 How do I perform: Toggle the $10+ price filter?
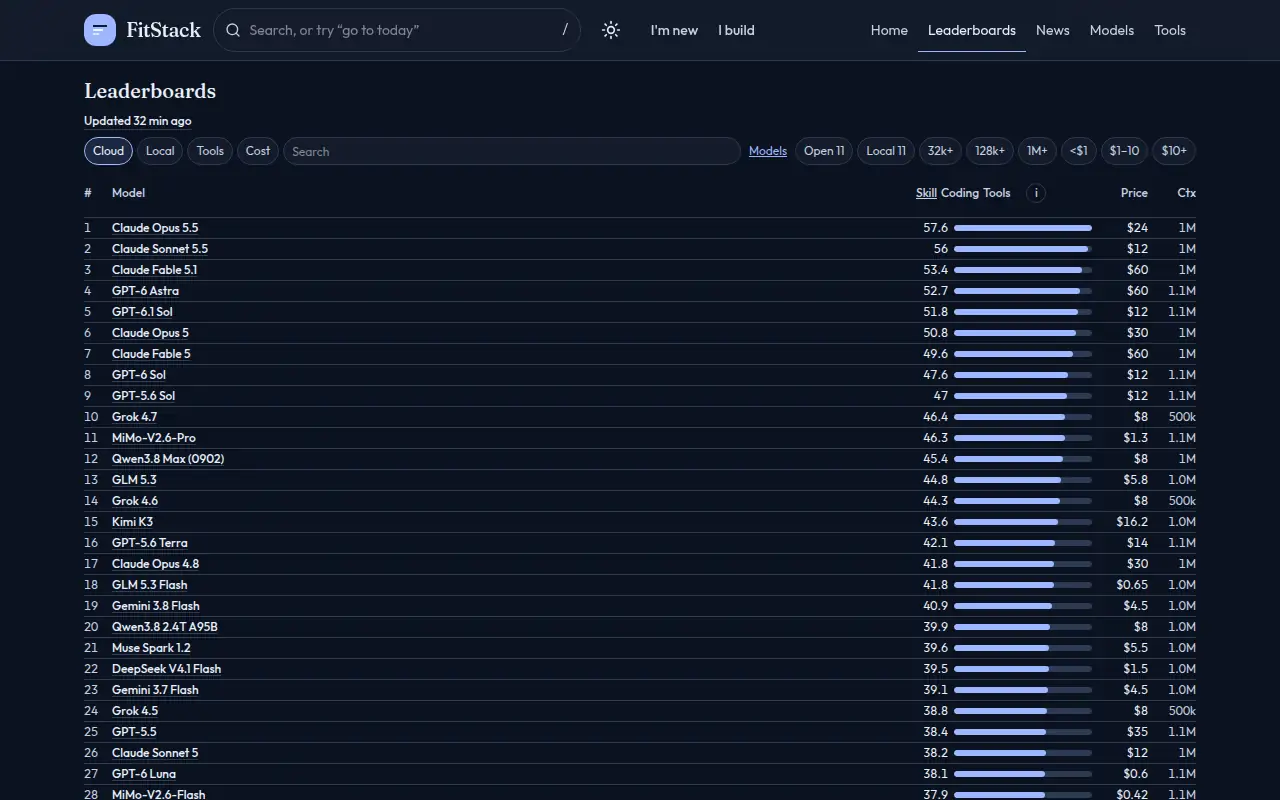(1174, 151)
